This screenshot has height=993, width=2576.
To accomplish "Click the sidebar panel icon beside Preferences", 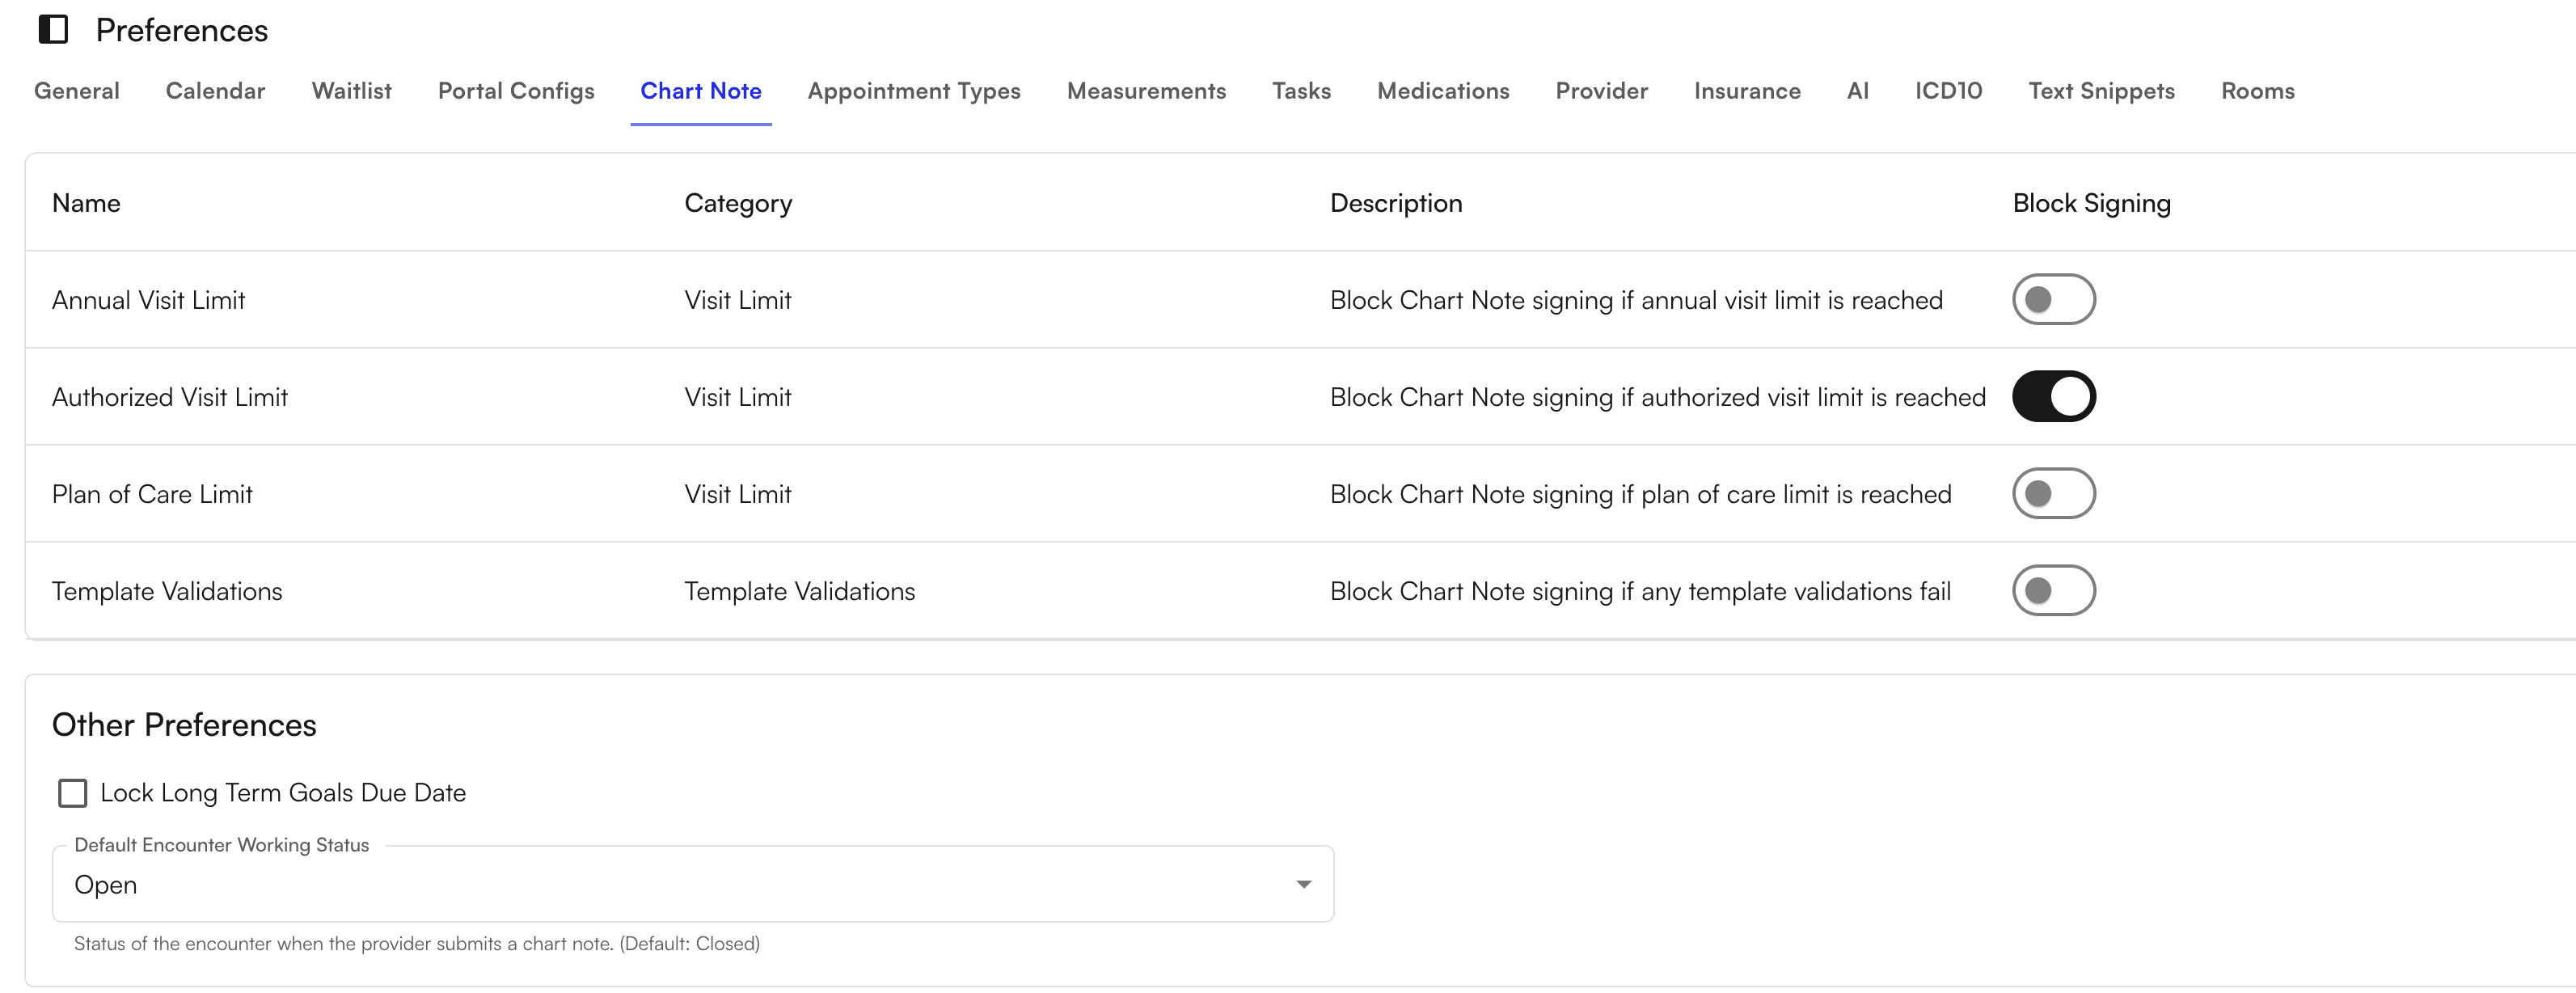I will coord(54,29).
